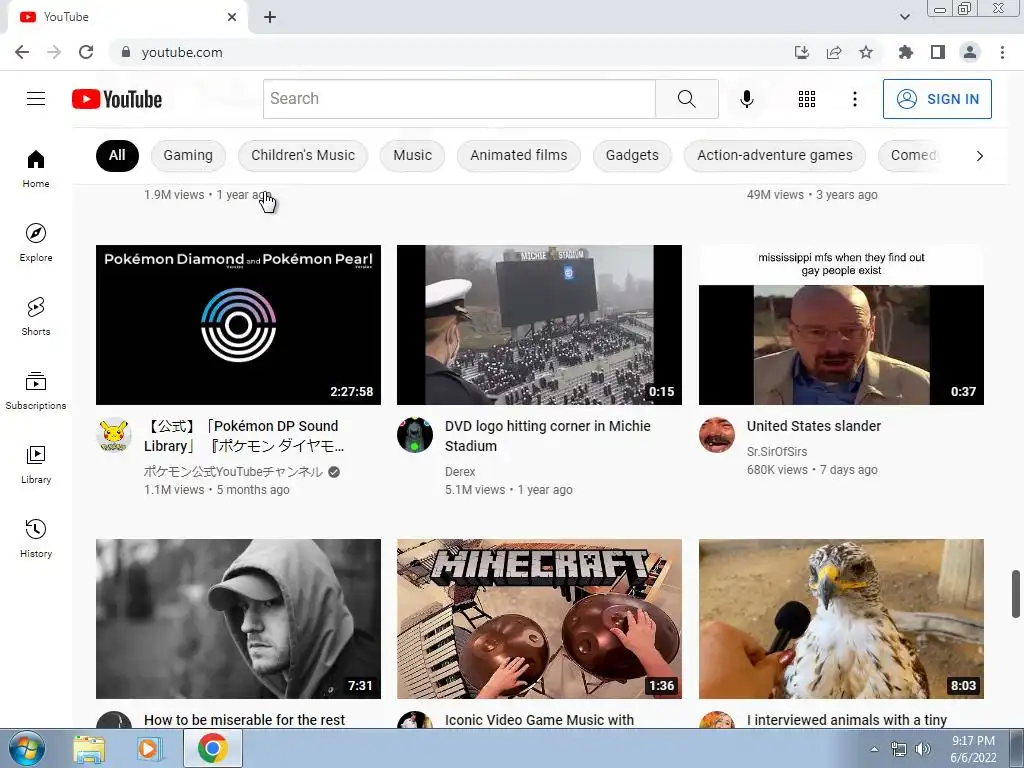Select the Music filter chip
The height and width of the screenshot is (768, 1024).
(412, 155)
